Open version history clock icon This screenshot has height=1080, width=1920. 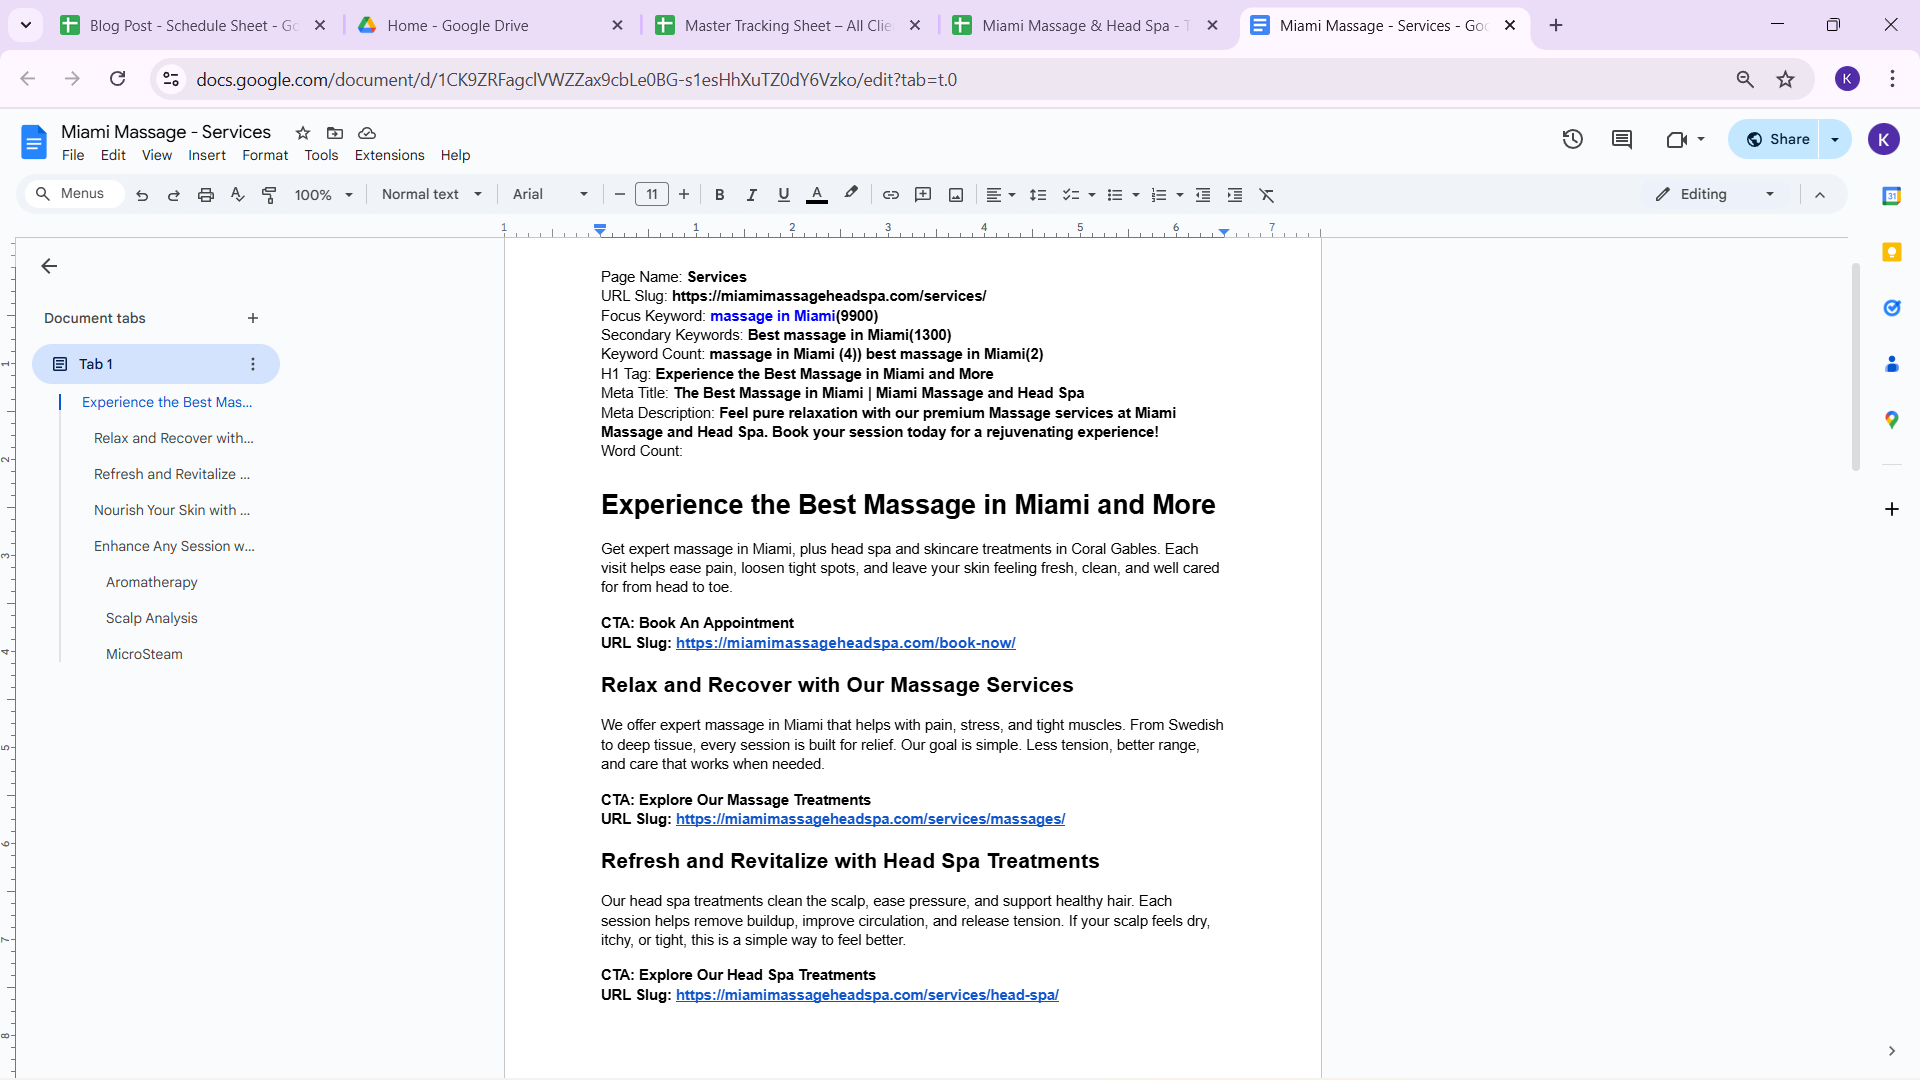1573,139
